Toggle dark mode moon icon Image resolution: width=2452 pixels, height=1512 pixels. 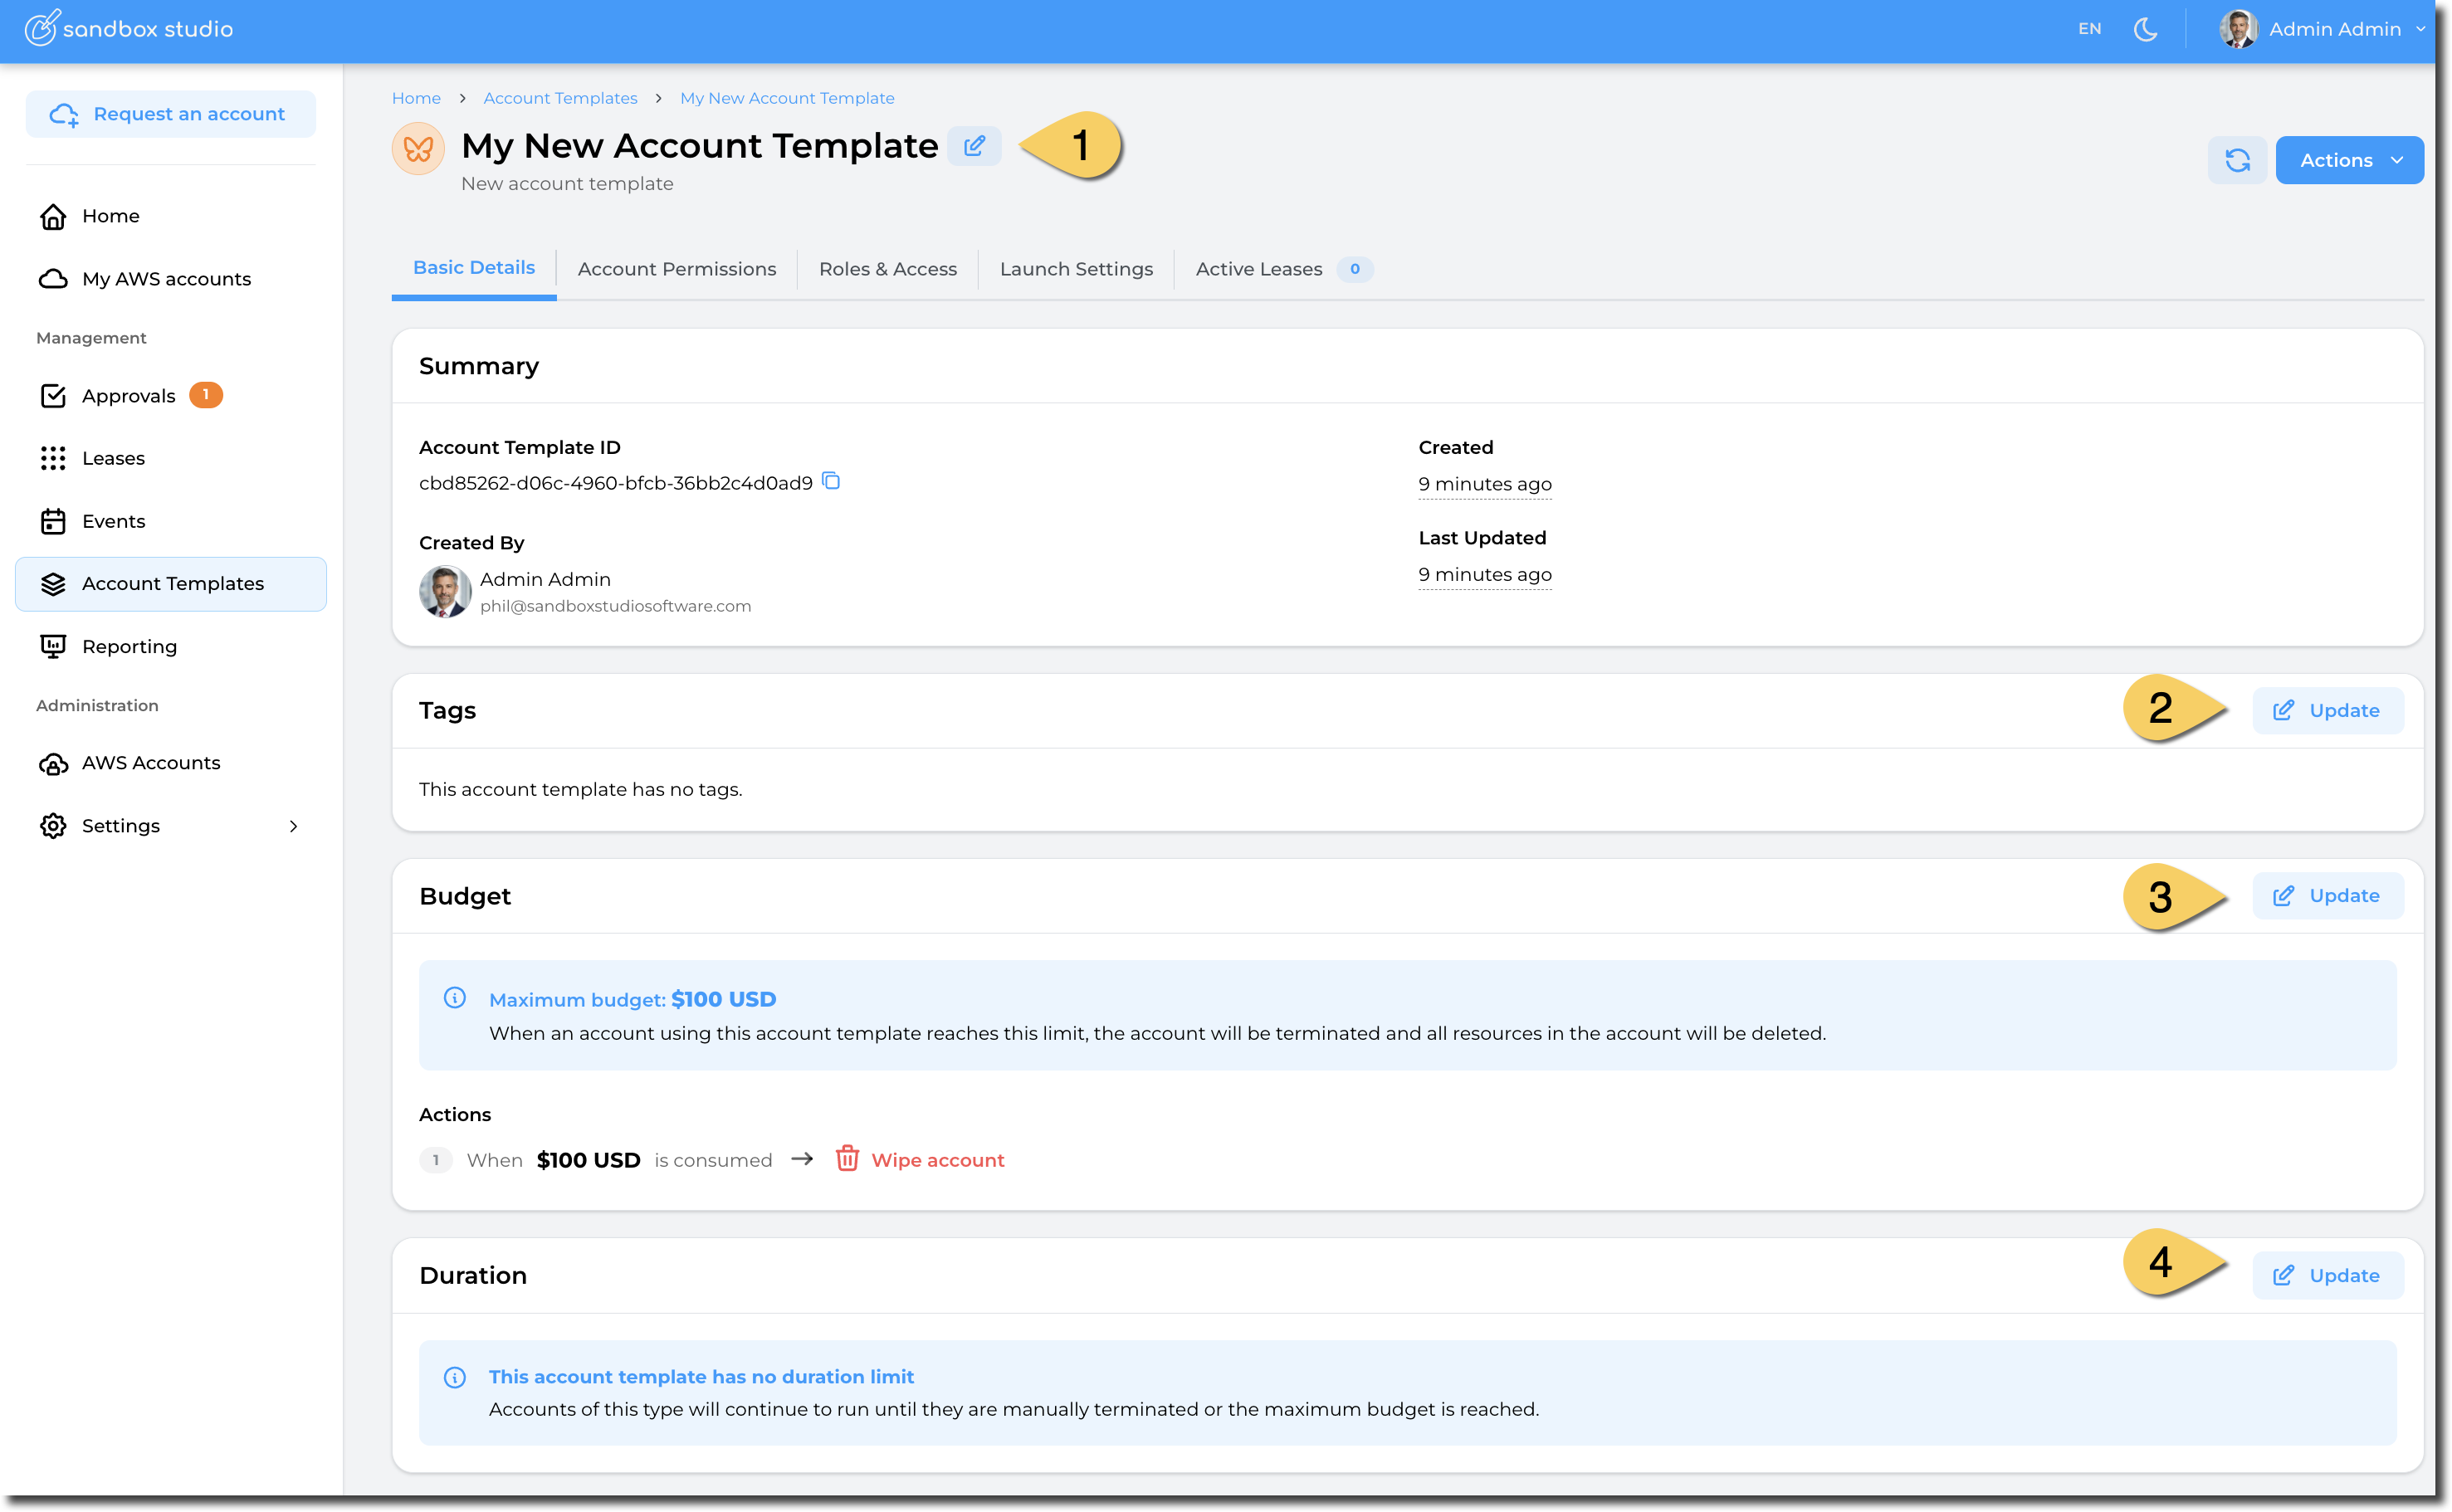pyautogui.click(x=2145, y=29)
